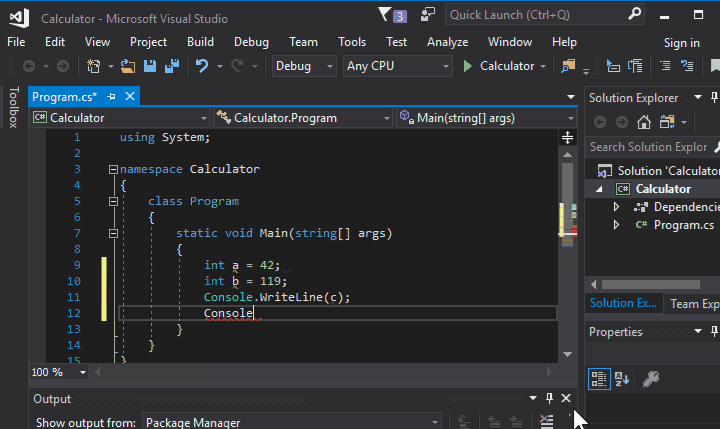Image resolution: width=720 pixels, height=429 pixels.
Task: Click the split editor window handle
Action: 568,137
